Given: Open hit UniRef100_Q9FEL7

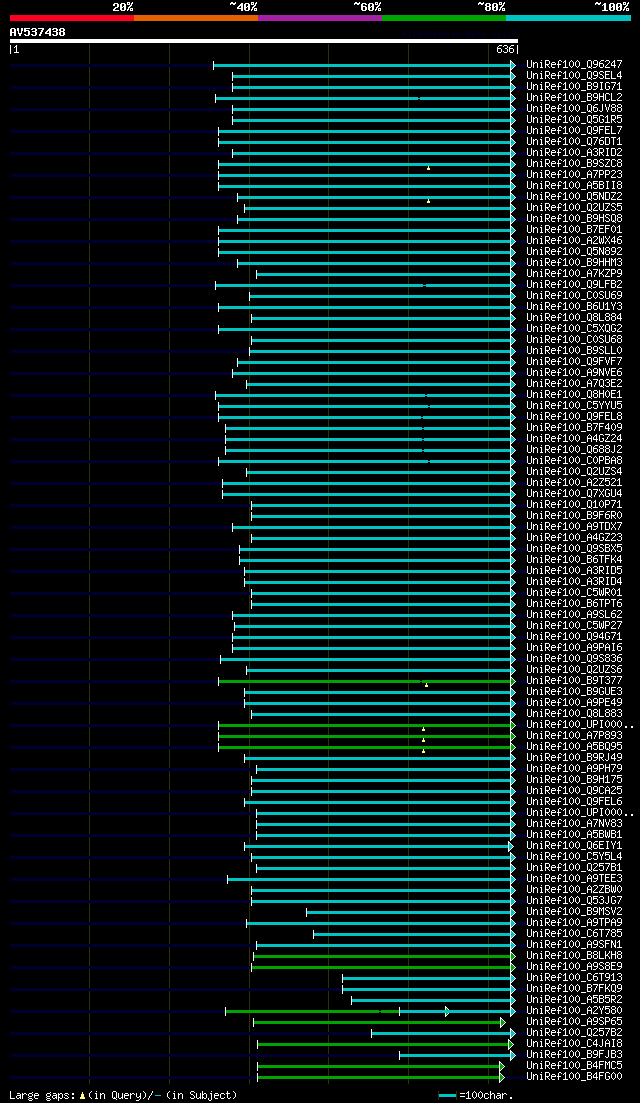Looking at the screenshot, I should (574, 131).
